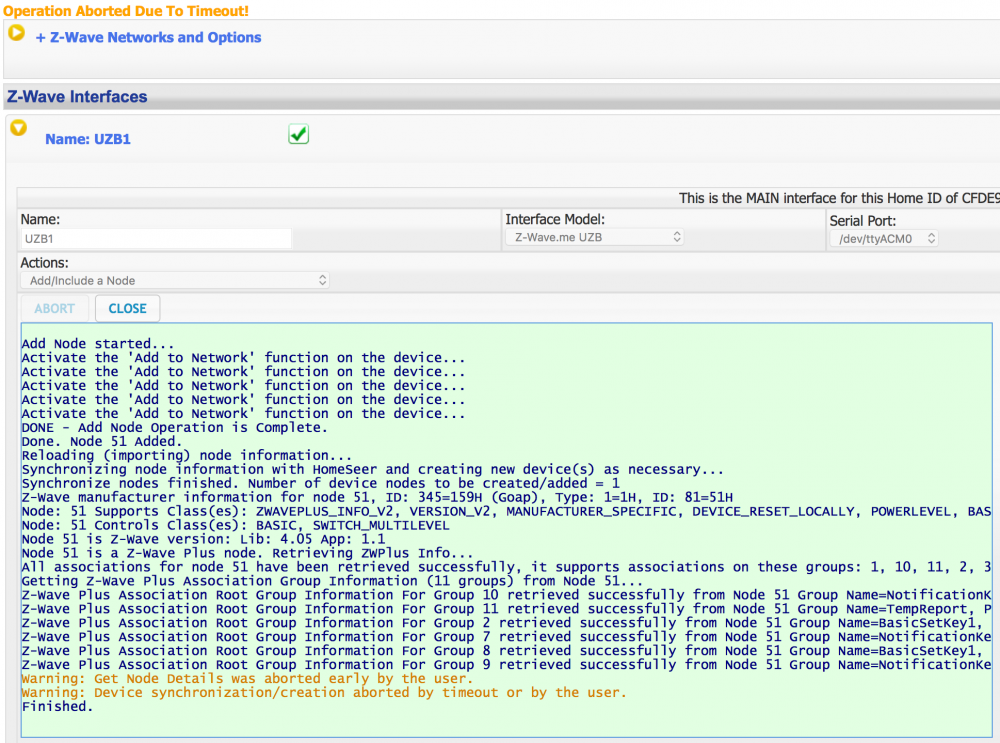Screen dimensions: 1000x743
Task: Focus the Name text field containing UZB1
Action: [x=156, y=239]
